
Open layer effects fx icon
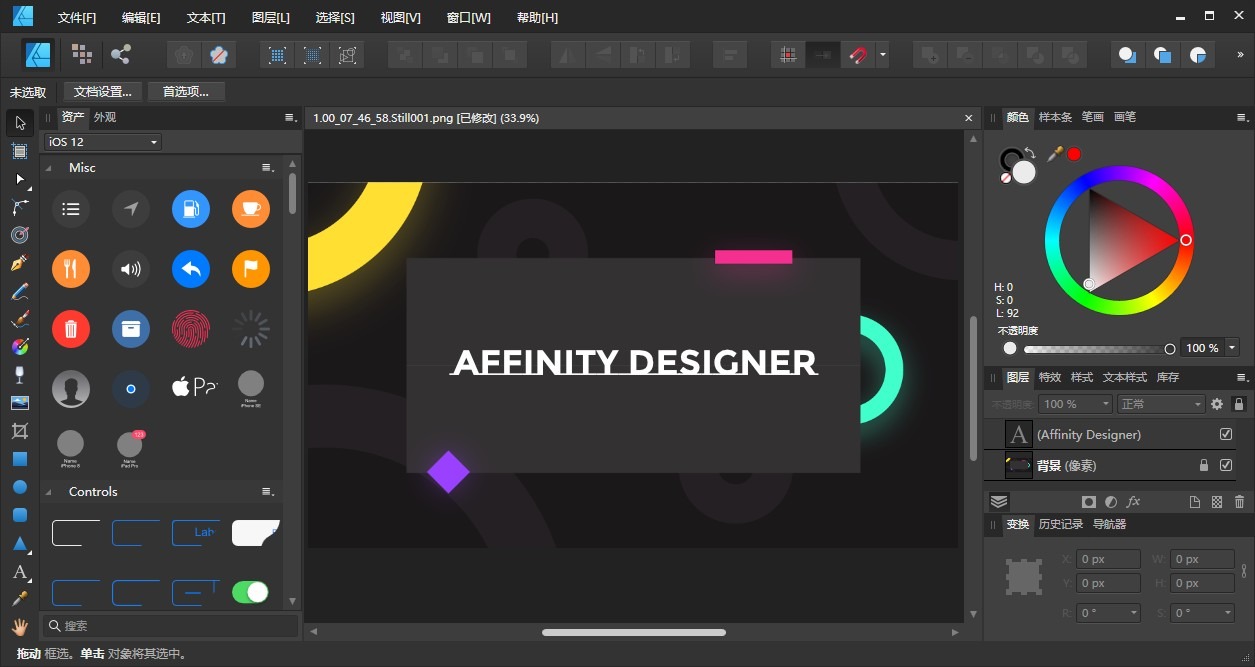tap(1133, 502)
